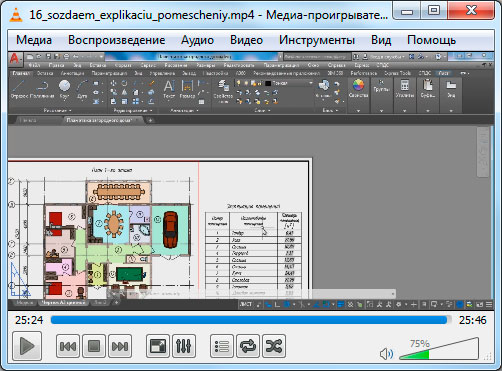Toggle the total time display 25:46
Image resolution: width=502 pixels, height=371 pixels.
(472, 320)
